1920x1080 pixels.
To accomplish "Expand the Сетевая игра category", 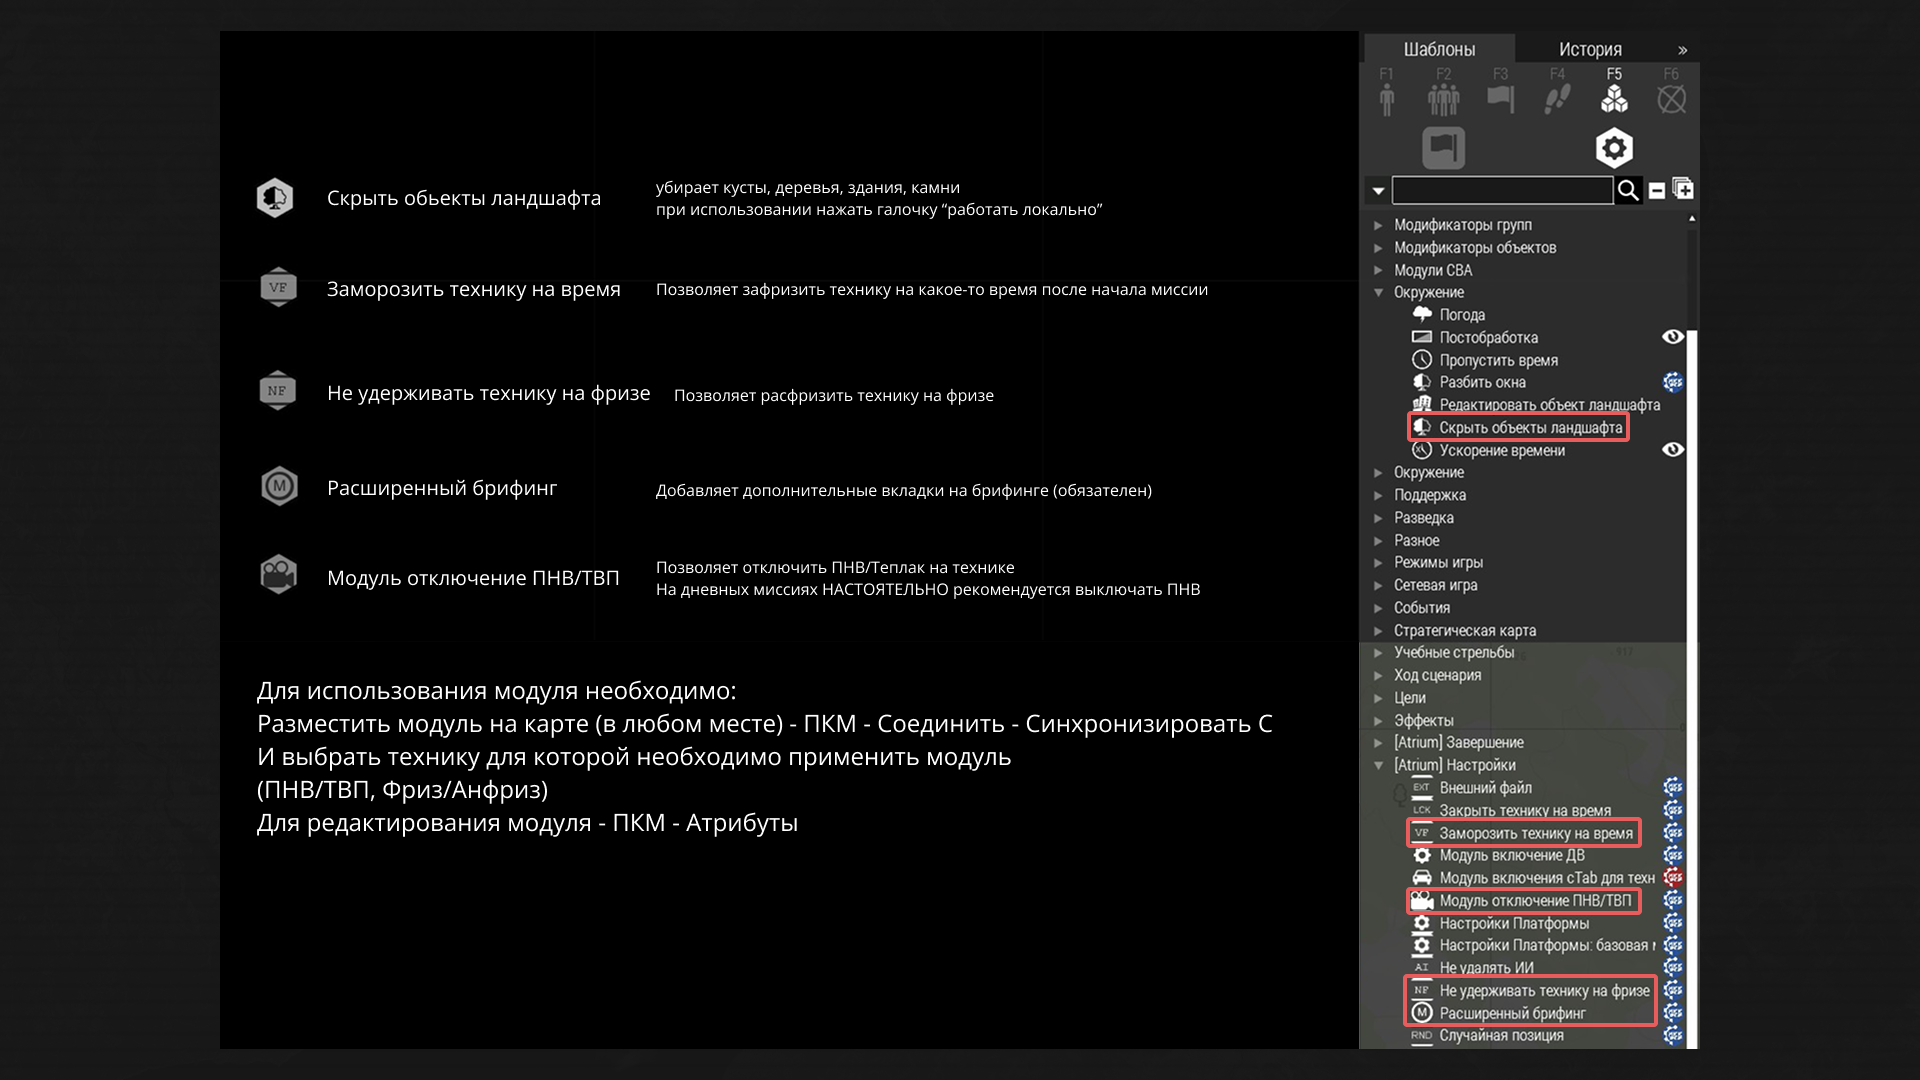I will pos(1378,585).
